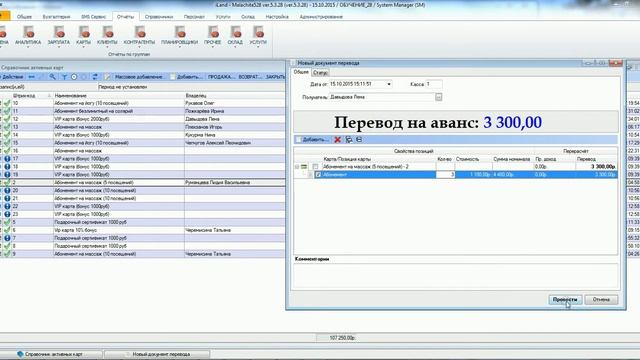Screen dimensions: 640x360
Task: Click the Наименование column header
Action: [118, 96]
